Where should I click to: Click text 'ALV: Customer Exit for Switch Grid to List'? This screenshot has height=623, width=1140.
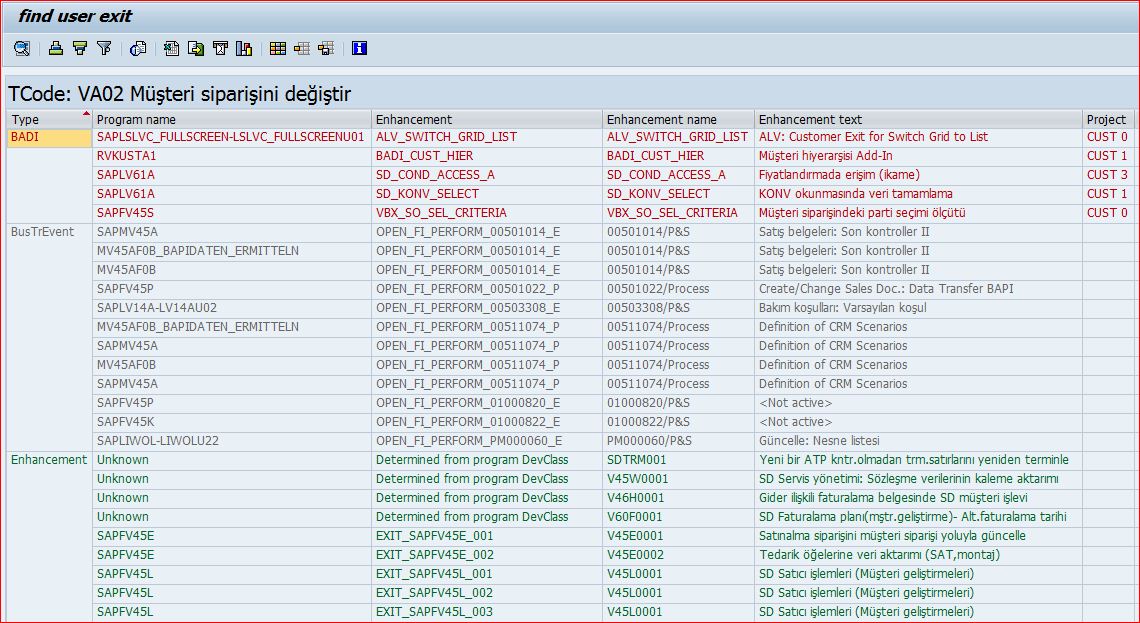873,137
